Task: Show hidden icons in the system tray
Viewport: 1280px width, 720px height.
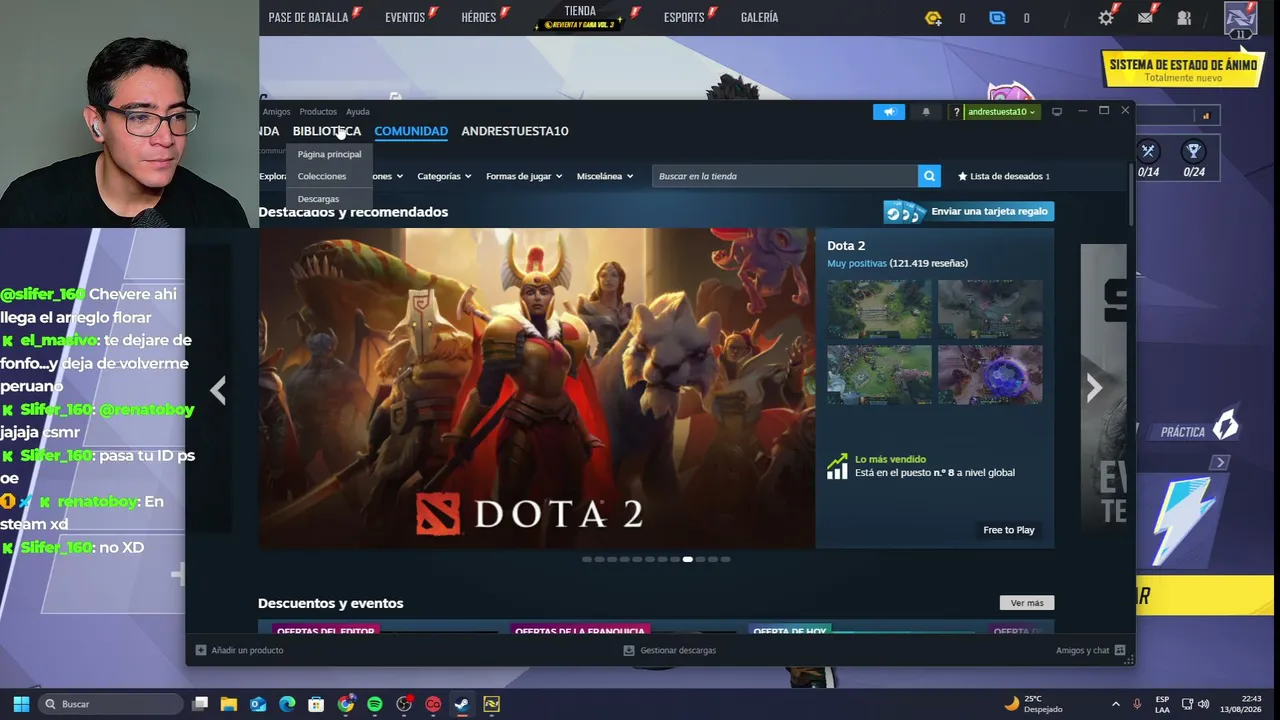Action: click(x=1116, y=704)
